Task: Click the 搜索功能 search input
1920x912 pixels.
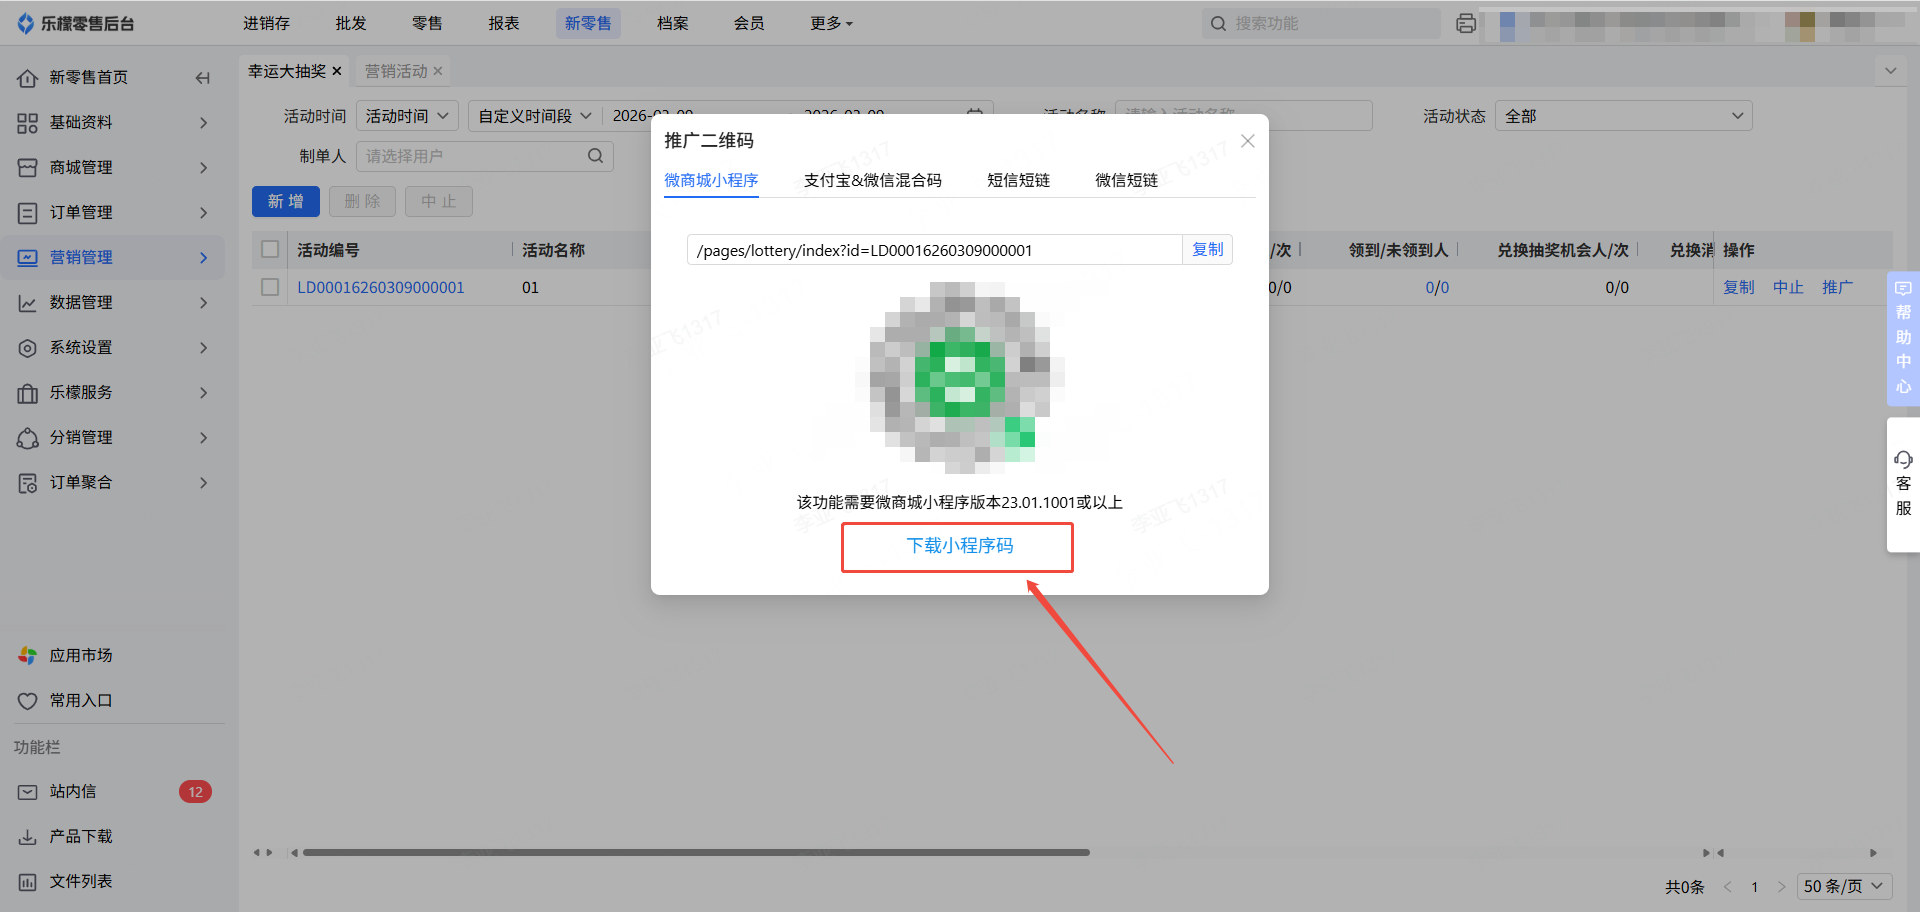Action: coord(1321,23)
